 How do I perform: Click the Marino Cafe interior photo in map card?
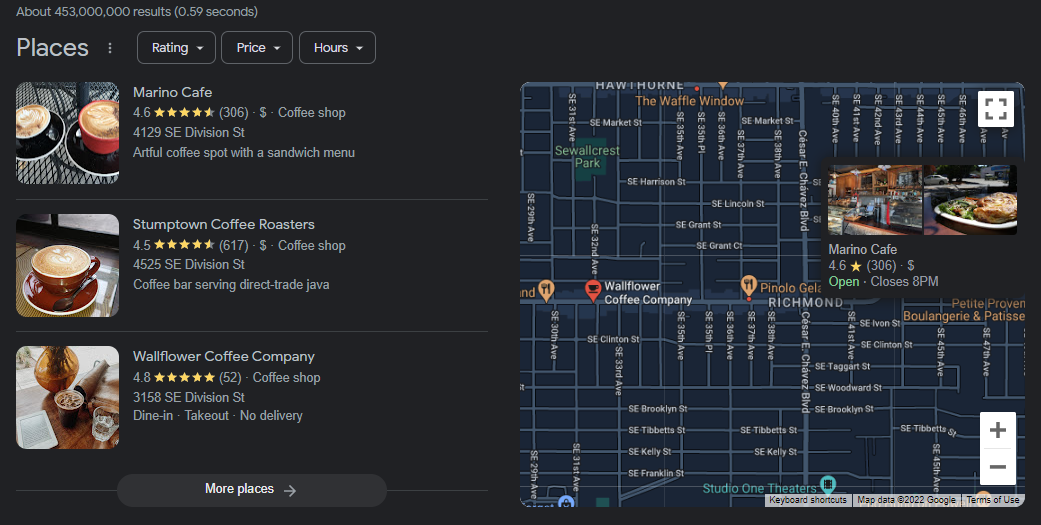click(x=875, y=200)
